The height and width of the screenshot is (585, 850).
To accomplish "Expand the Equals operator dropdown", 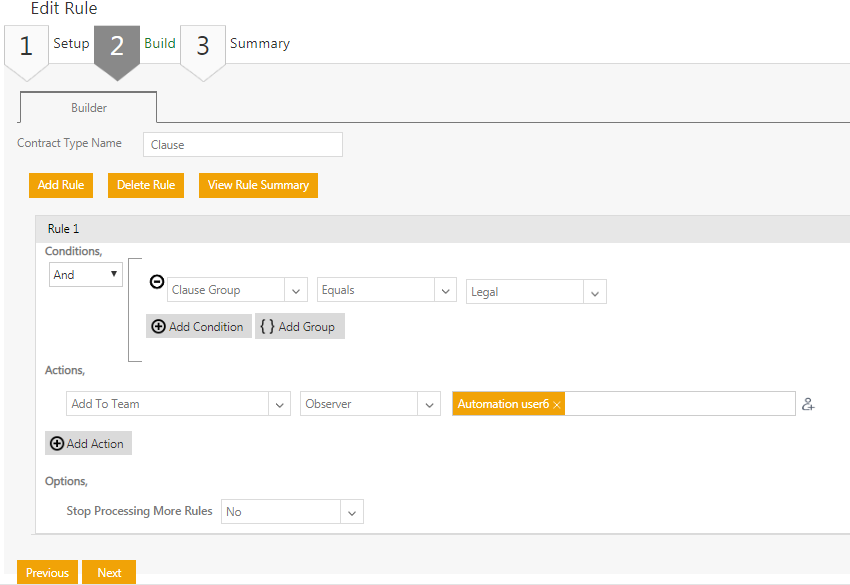I will [x=446, y=291].
